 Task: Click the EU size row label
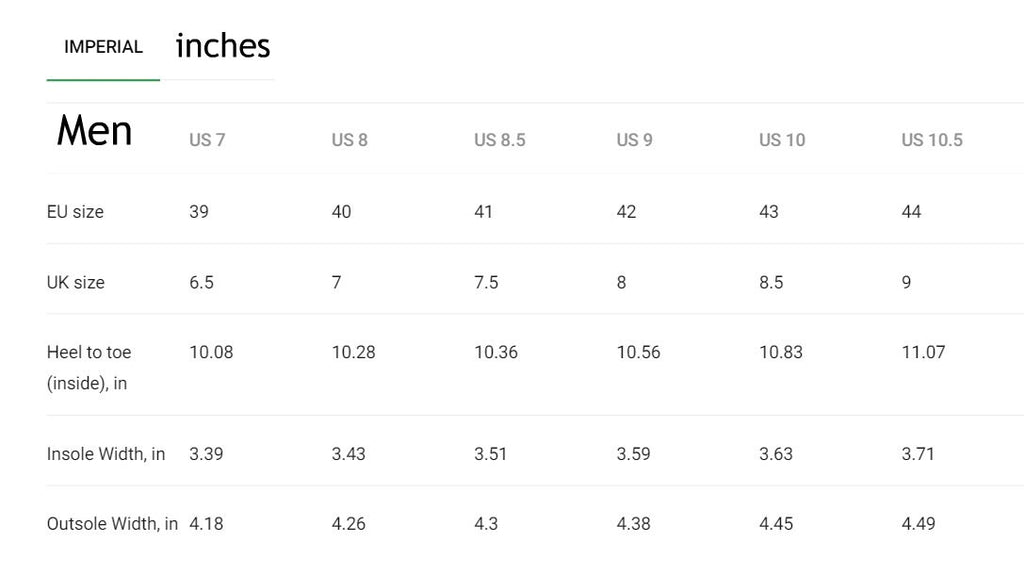(x=75, y=212)
